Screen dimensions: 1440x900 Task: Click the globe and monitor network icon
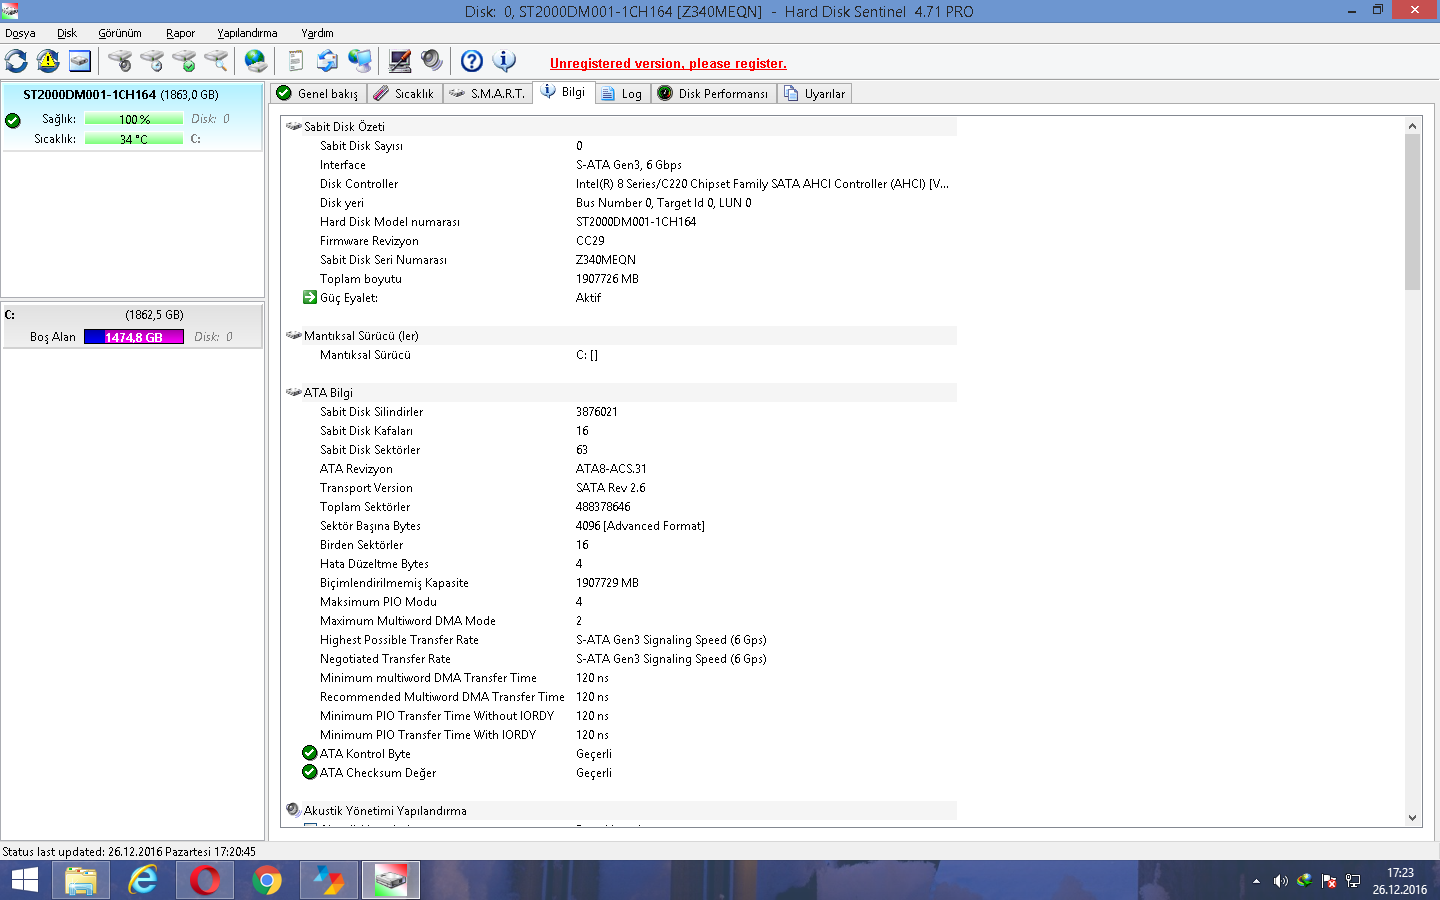(x=360, y=61)
